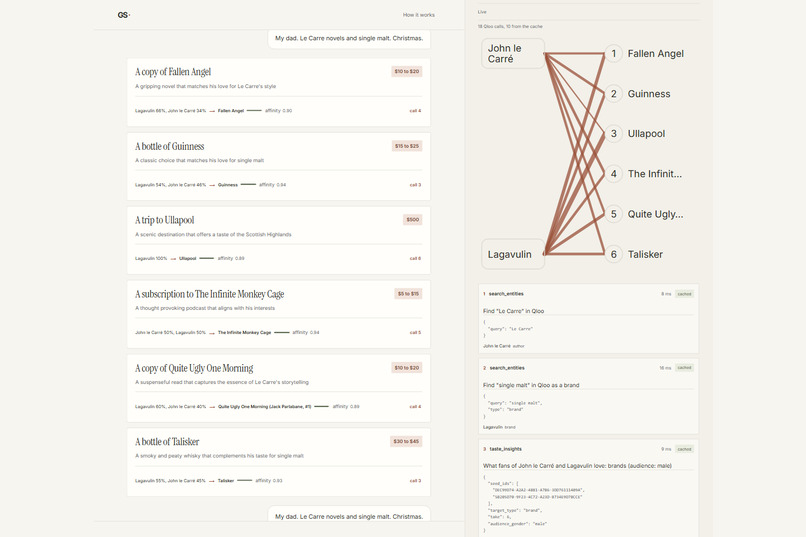This screenshot has width=806, height=537.
Task: Click the $5 to $15 price tag
Action: coord(408,293)
